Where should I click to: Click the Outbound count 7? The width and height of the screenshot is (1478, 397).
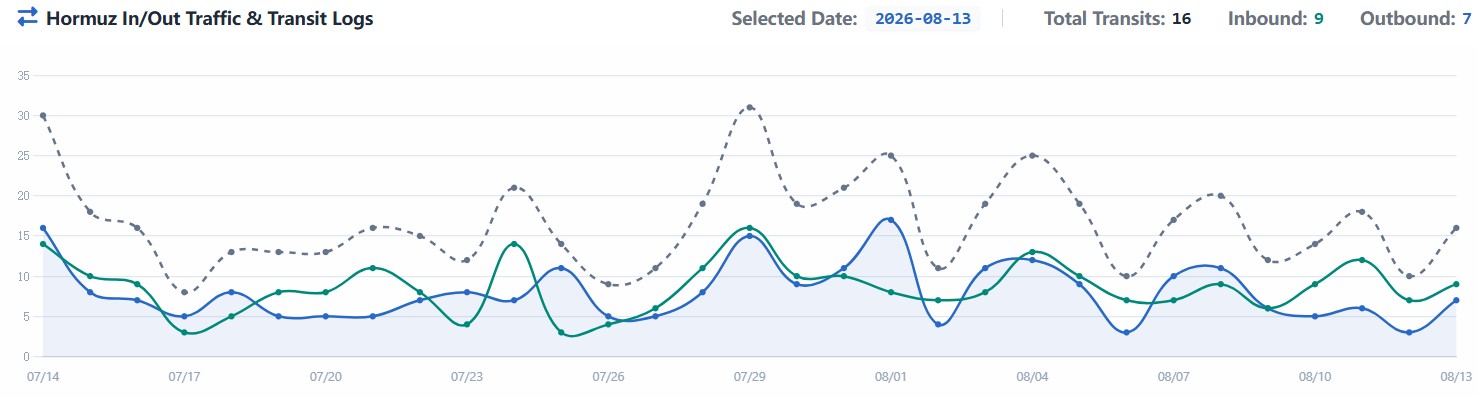[x=1467, y=18]
